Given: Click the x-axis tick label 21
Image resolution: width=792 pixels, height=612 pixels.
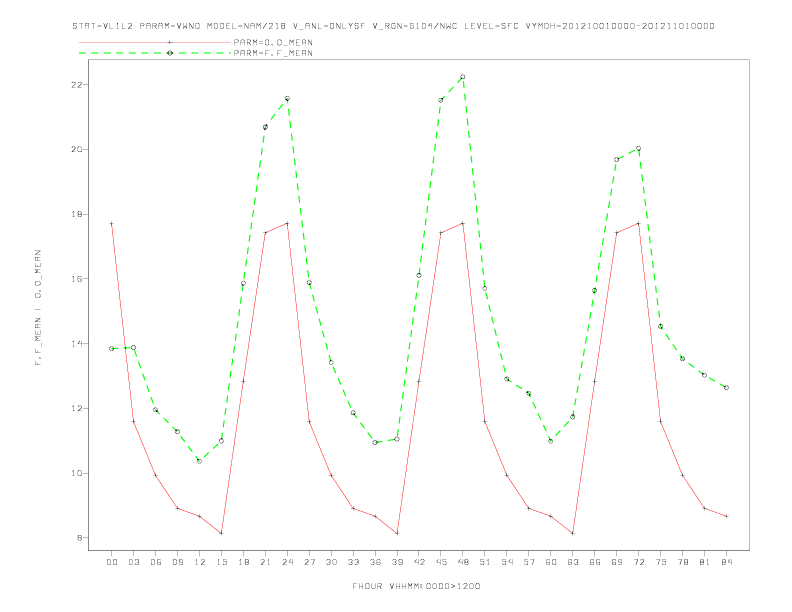Looking at the screenshot, I should tap(265, 562).
